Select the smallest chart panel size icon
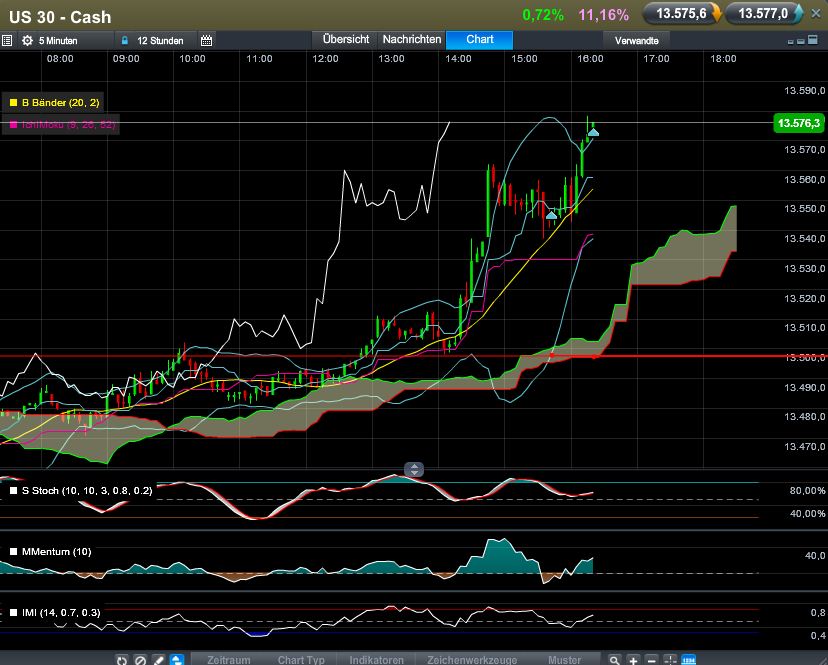This screenshot has height=665, width=828. (791, 42)
